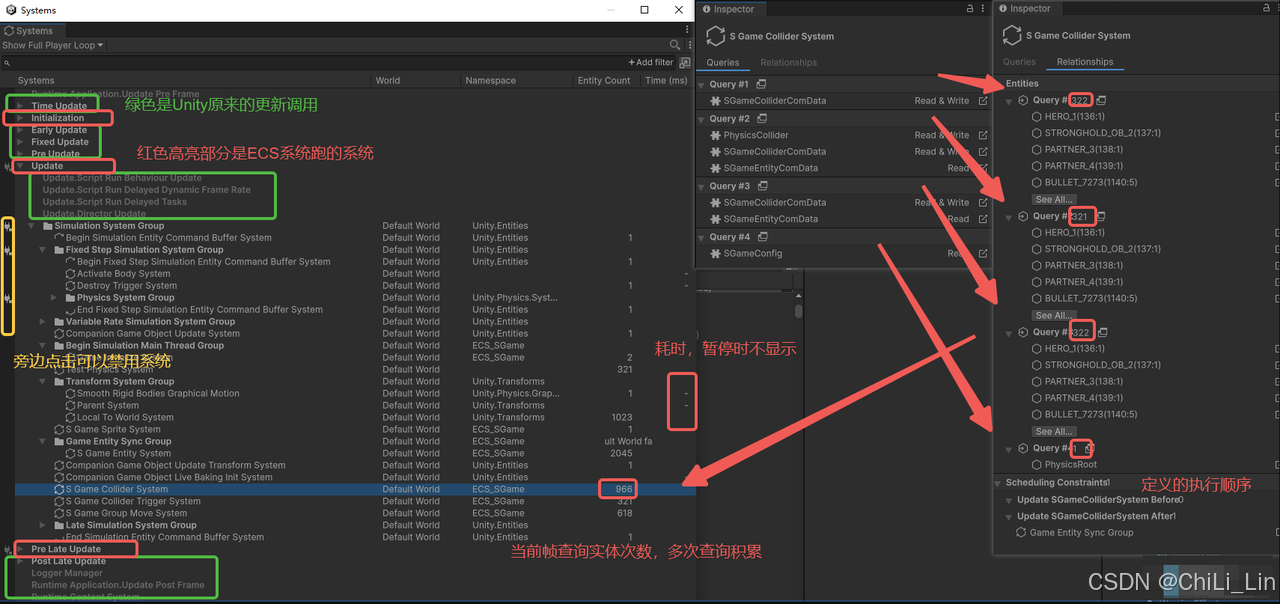Click the popout icon beside Query #3
The image size is (1280, 604).
click(762, 186)
